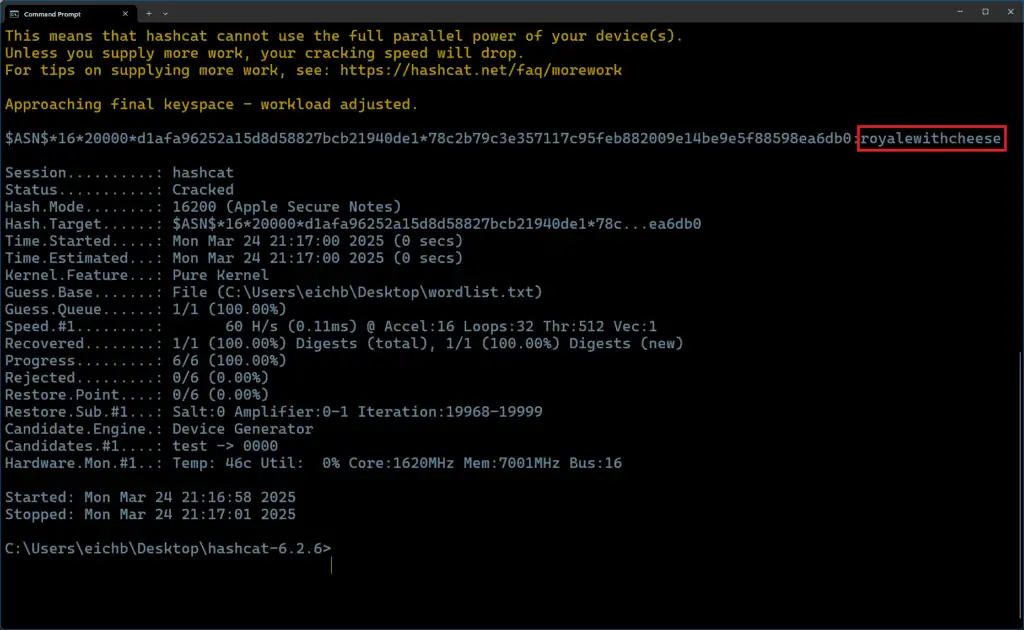Screen dimensions: 1024x630
Task: Click the highlighted royalewithcheese password
Action: (x=931, y=138)
